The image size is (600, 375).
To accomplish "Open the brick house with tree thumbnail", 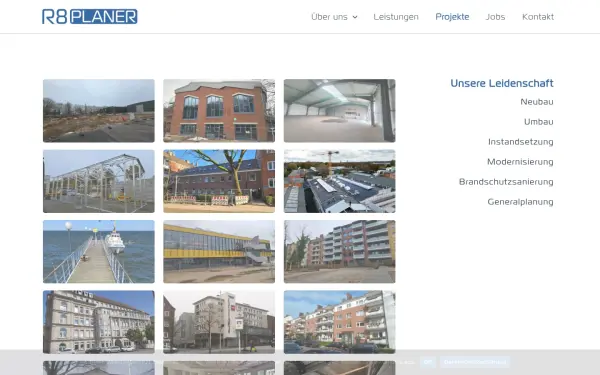I will [x=219, y=181].
